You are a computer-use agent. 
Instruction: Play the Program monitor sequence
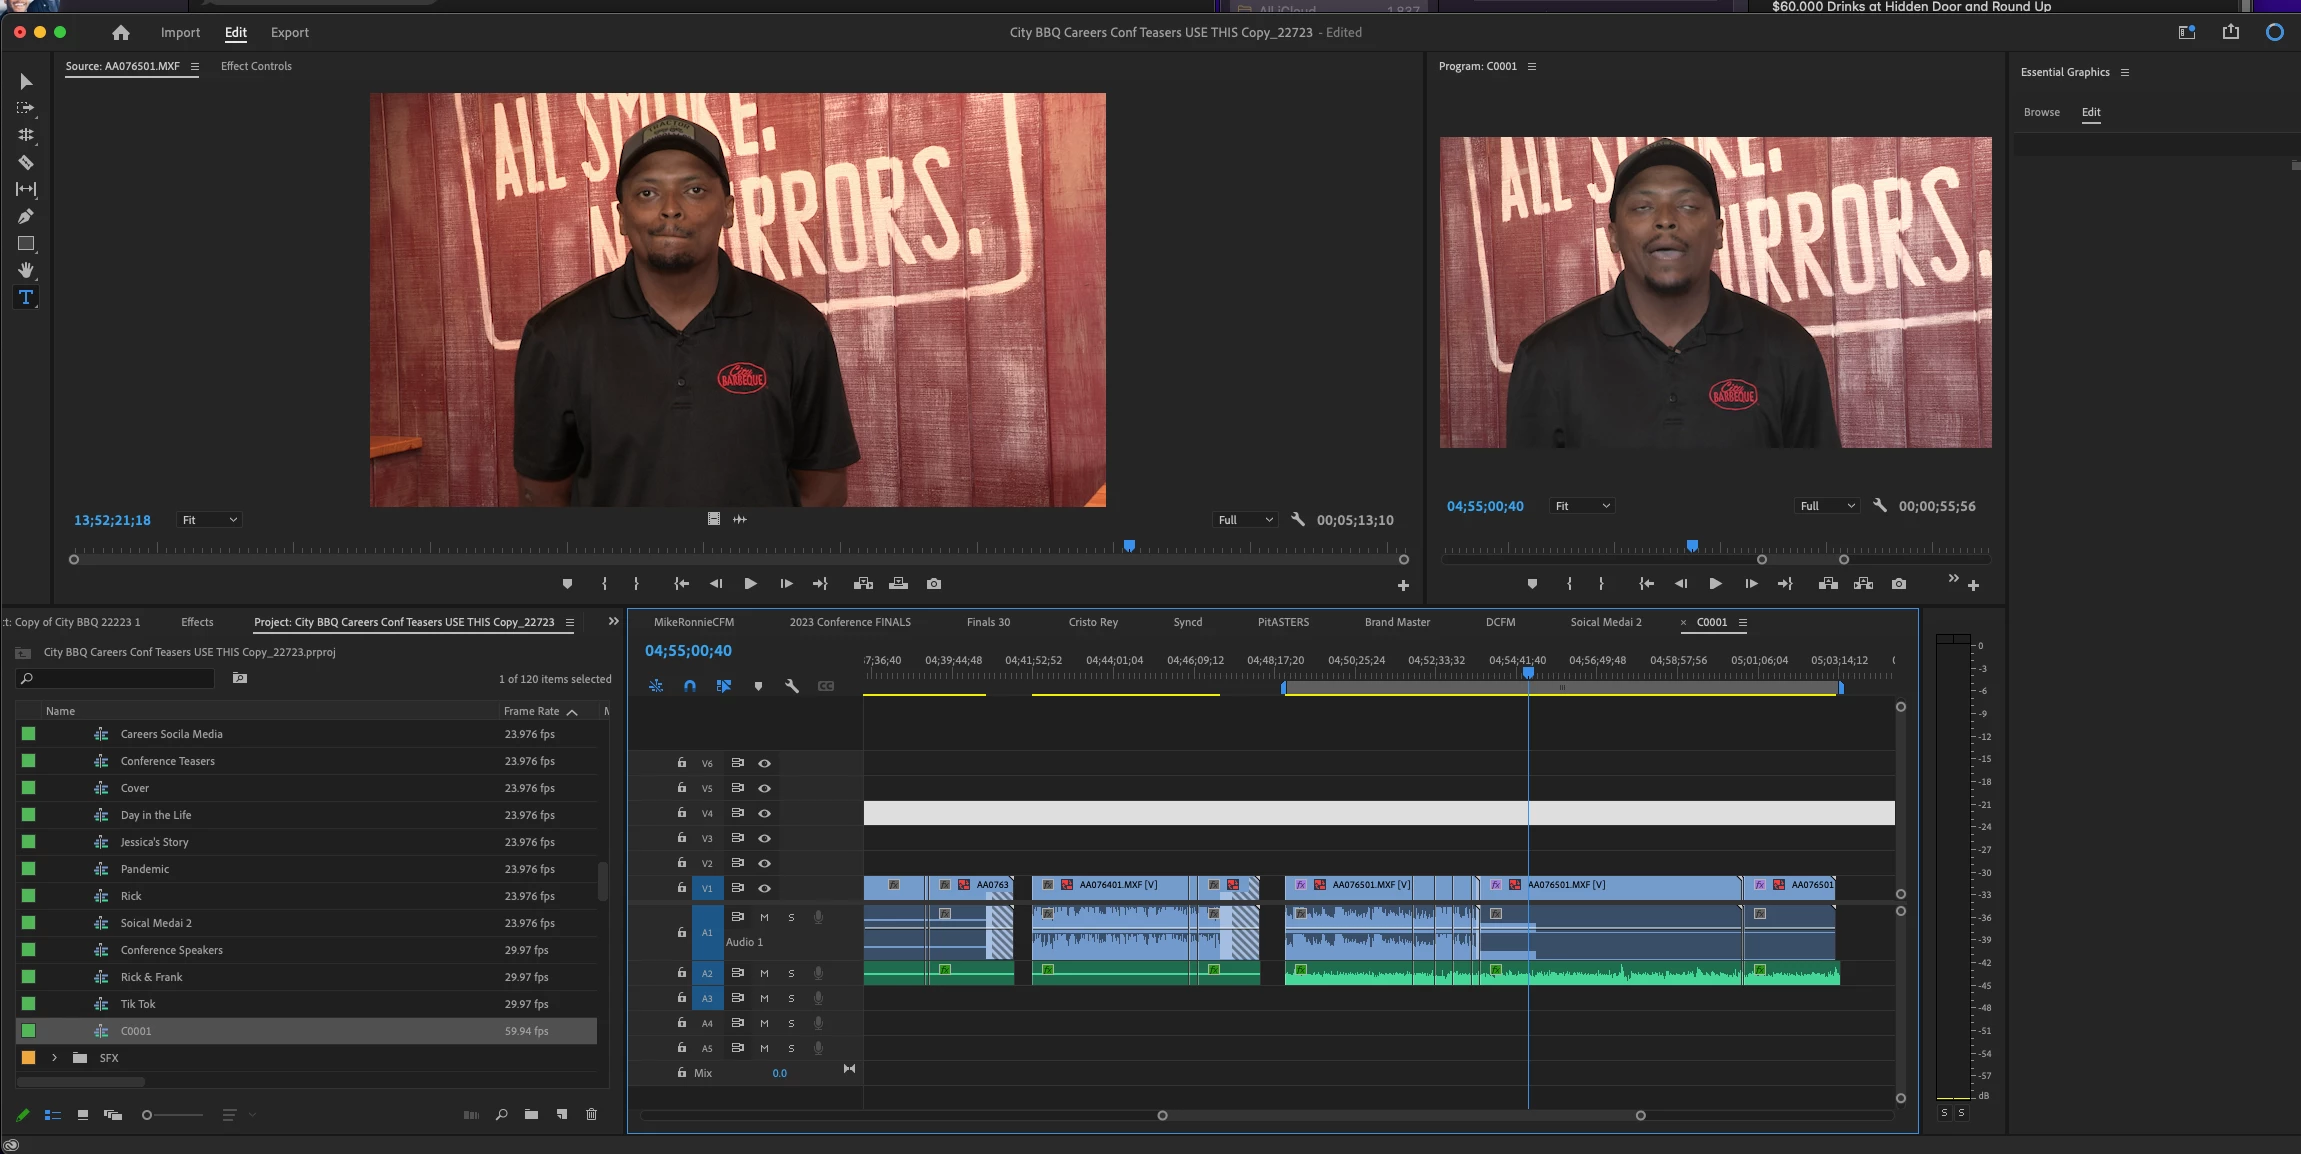[x=1715, y=584]
